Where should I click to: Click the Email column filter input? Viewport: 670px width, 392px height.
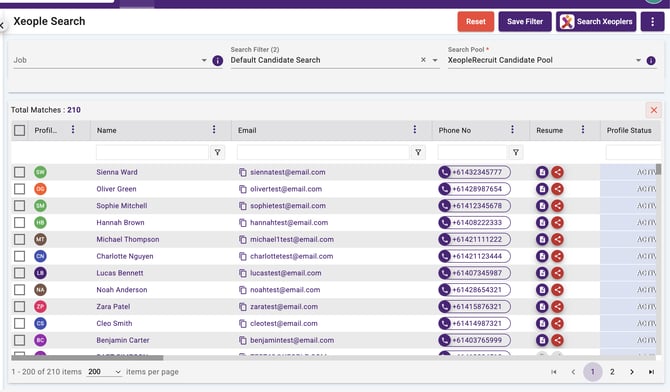click(323, 152)
